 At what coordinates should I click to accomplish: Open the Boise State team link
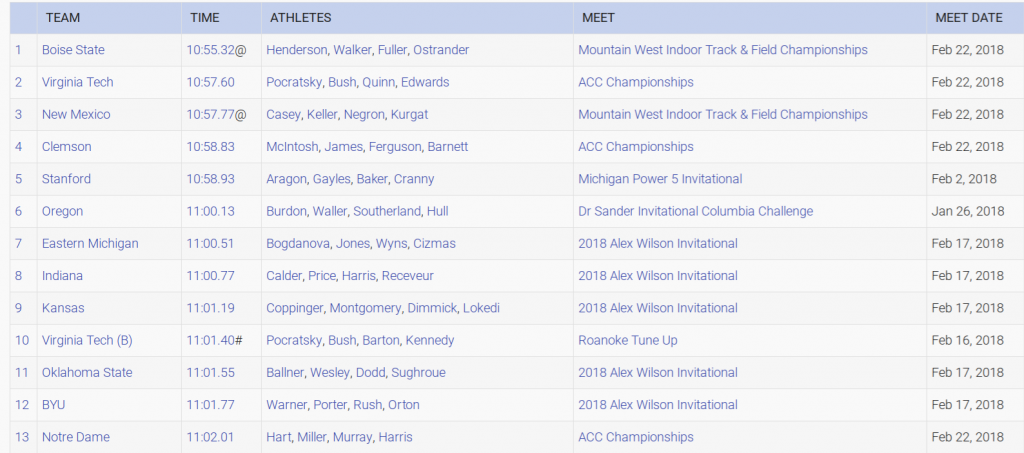point(73,50)
